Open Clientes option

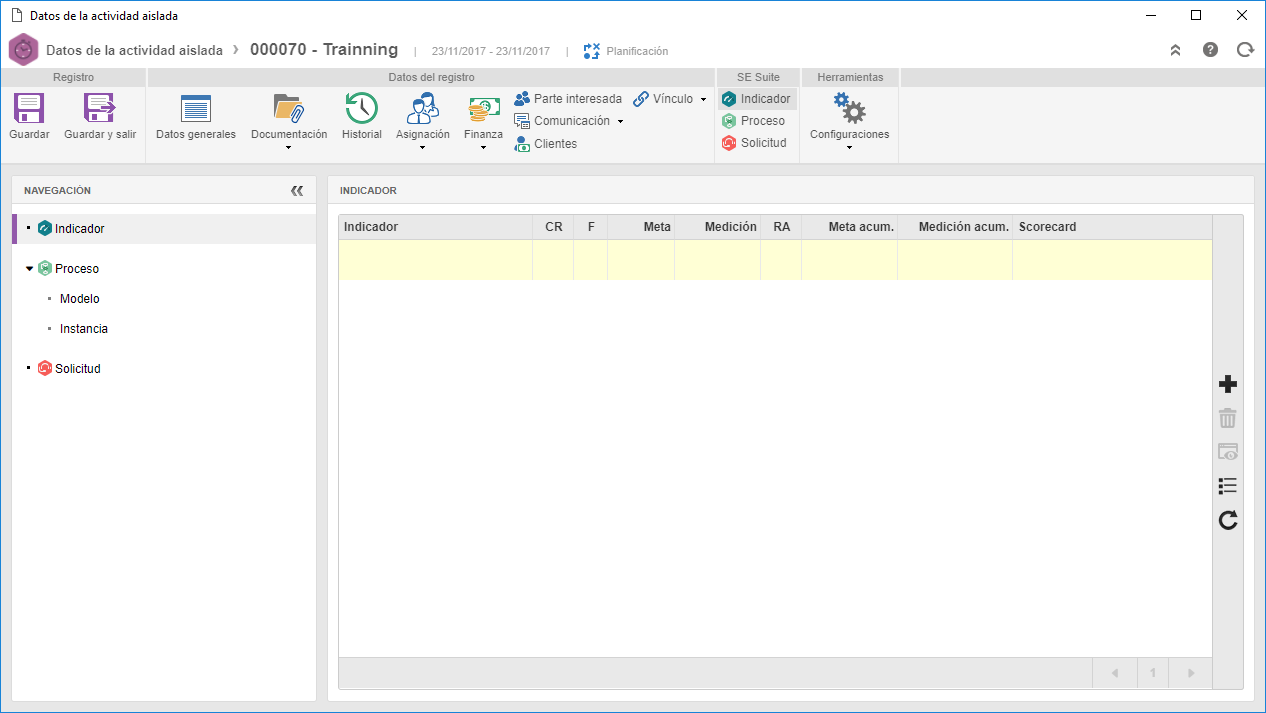pos(546,144)
